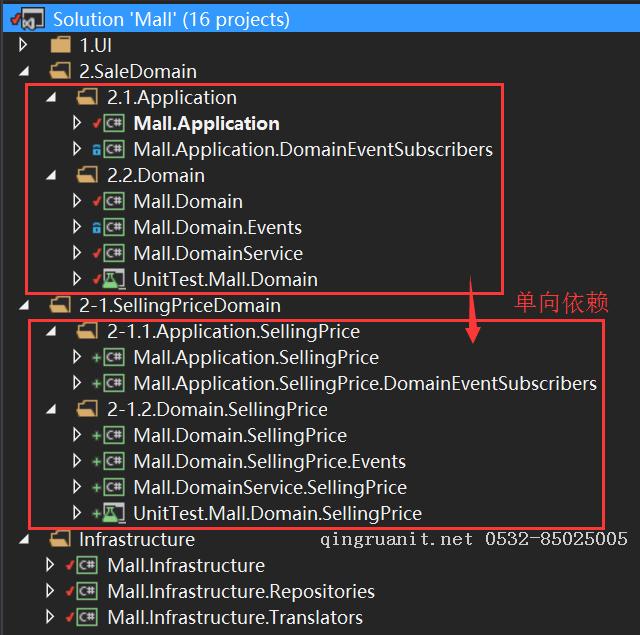Click the 2-1.1.Application.SellingPrice folder icon

(x=87, y=331)
